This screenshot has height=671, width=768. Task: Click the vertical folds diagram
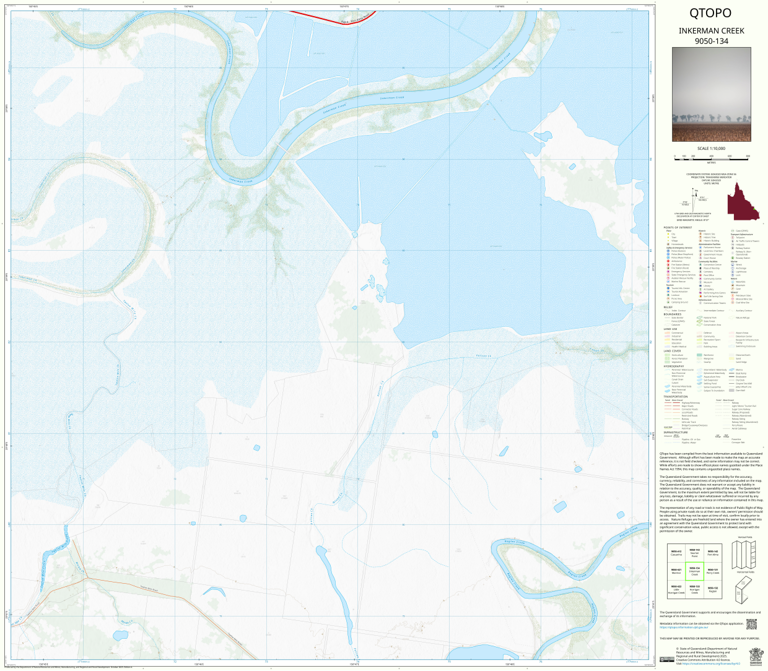click(x=745, y=554)
